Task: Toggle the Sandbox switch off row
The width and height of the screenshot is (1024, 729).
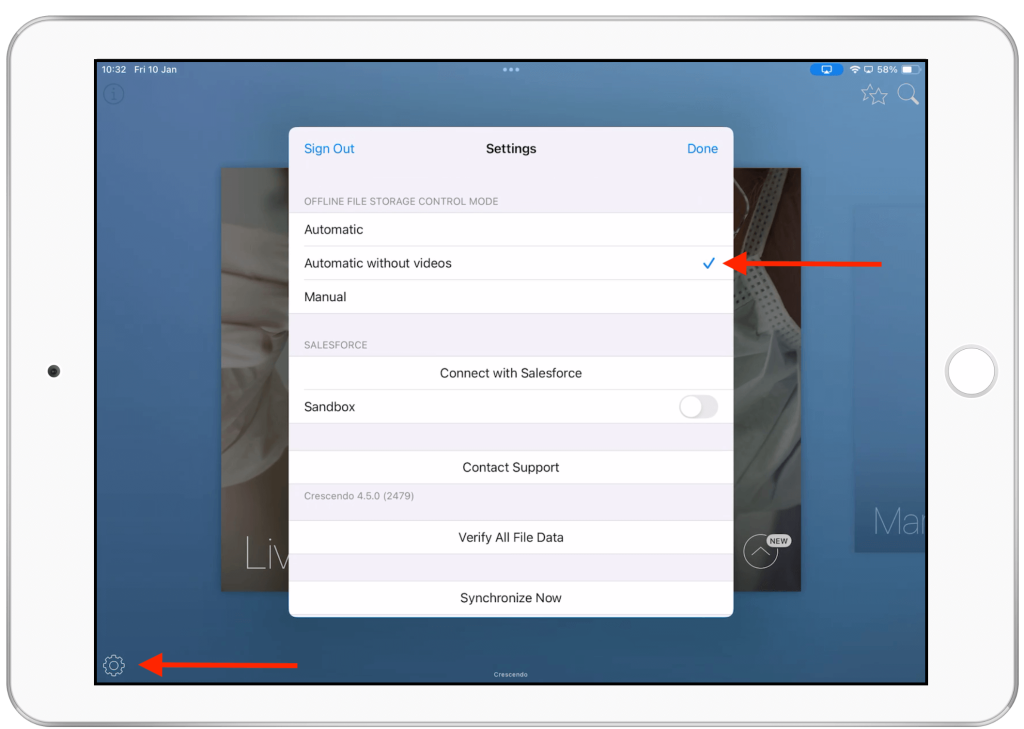Action: (698, 406)
